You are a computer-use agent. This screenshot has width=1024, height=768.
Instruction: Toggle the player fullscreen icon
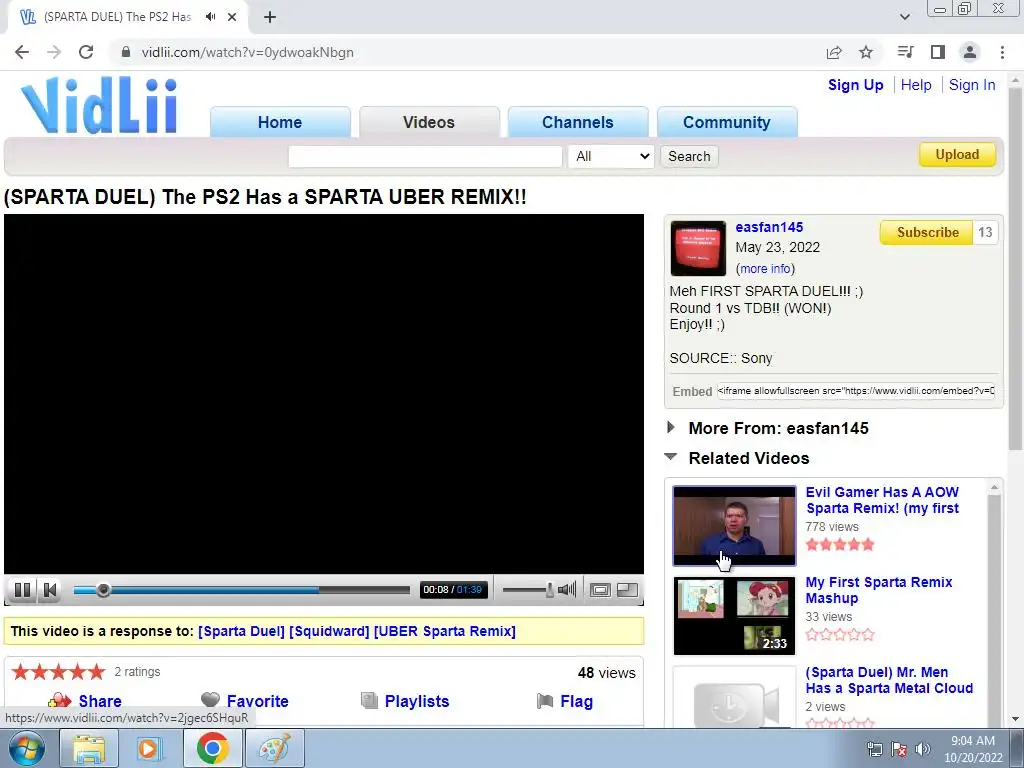coord(600,590)
